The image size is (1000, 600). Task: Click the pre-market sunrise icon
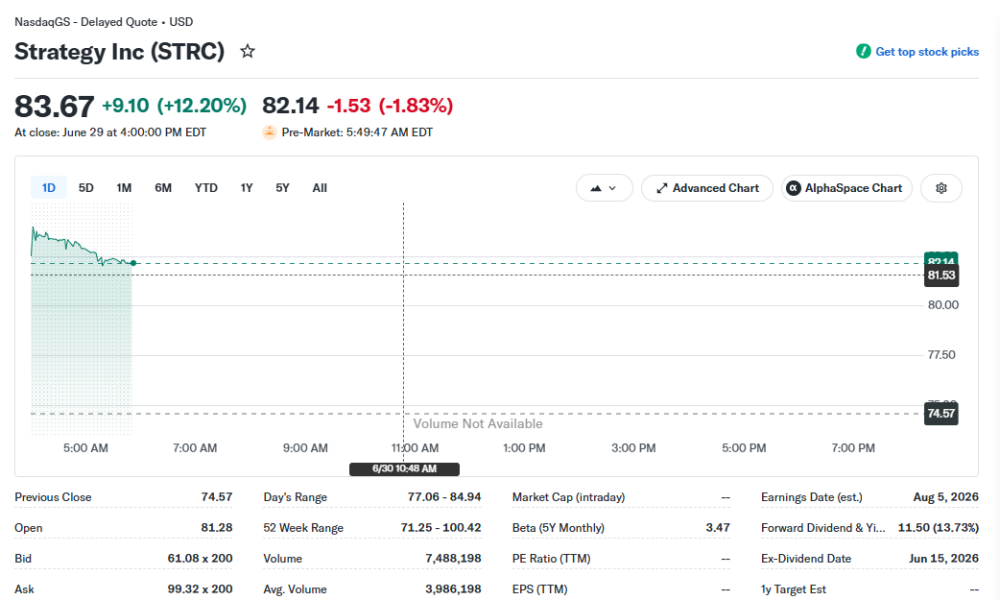click(269, 132)
